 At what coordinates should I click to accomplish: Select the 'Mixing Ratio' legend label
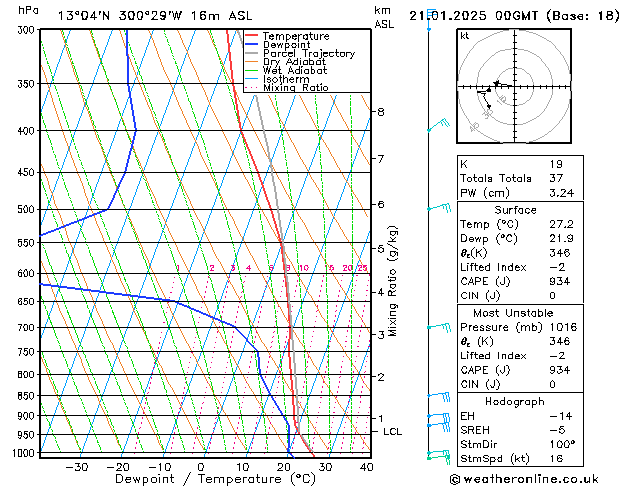pos(296,87)
